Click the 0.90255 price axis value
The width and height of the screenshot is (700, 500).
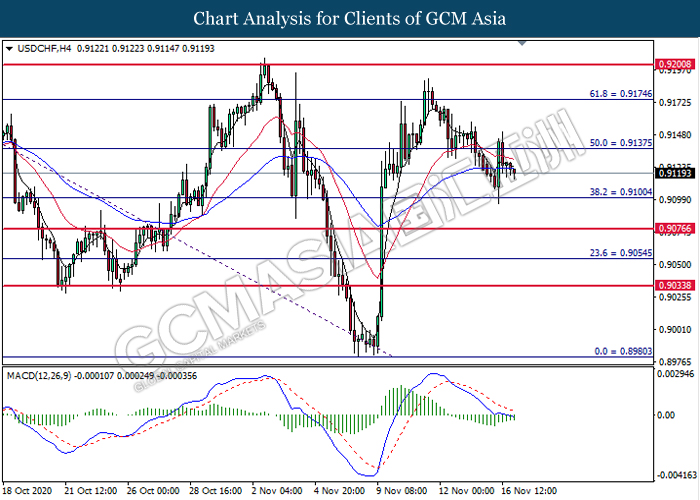tap(675, 297)
